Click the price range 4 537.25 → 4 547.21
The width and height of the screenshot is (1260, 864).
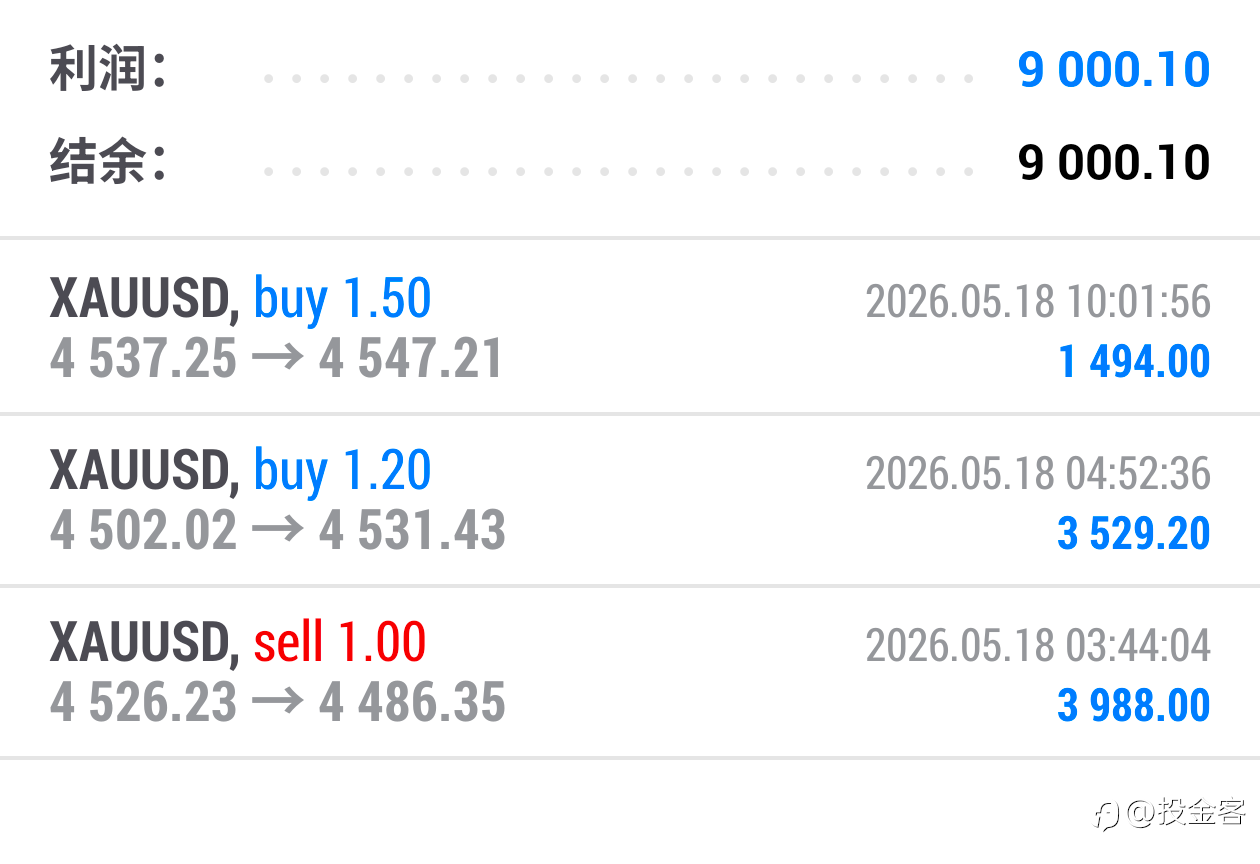coord(277,358)
